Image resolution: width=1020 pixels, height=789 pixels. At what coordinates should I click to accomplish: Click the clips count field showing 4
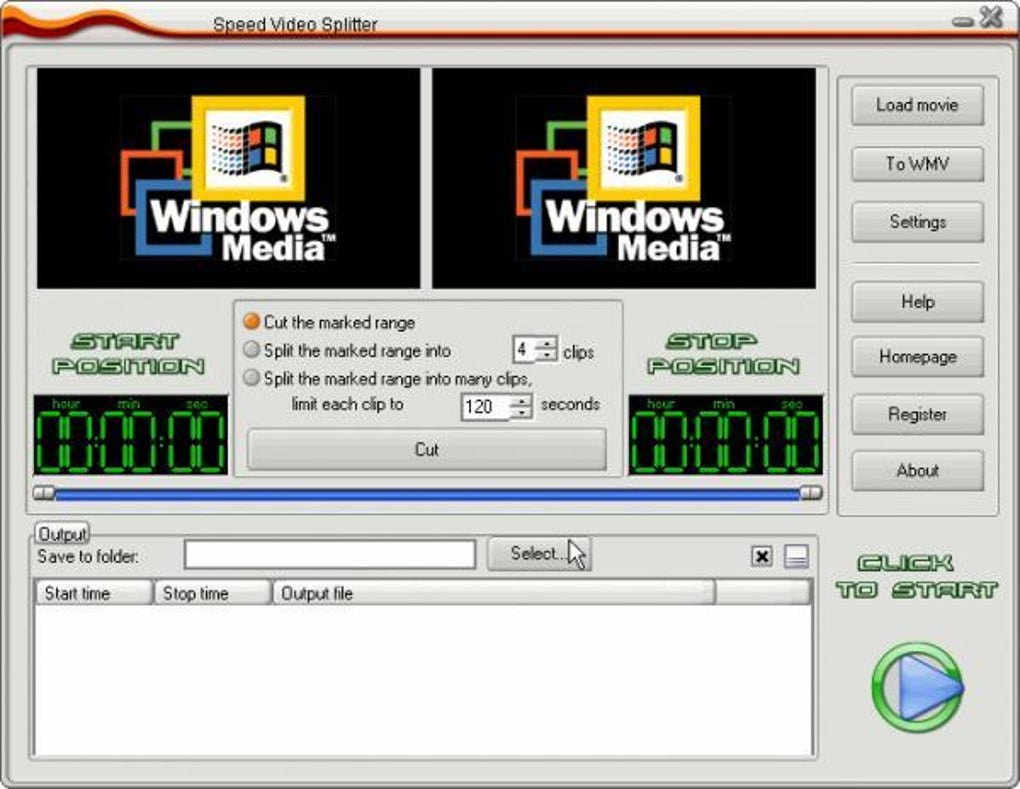coord(524,349)
